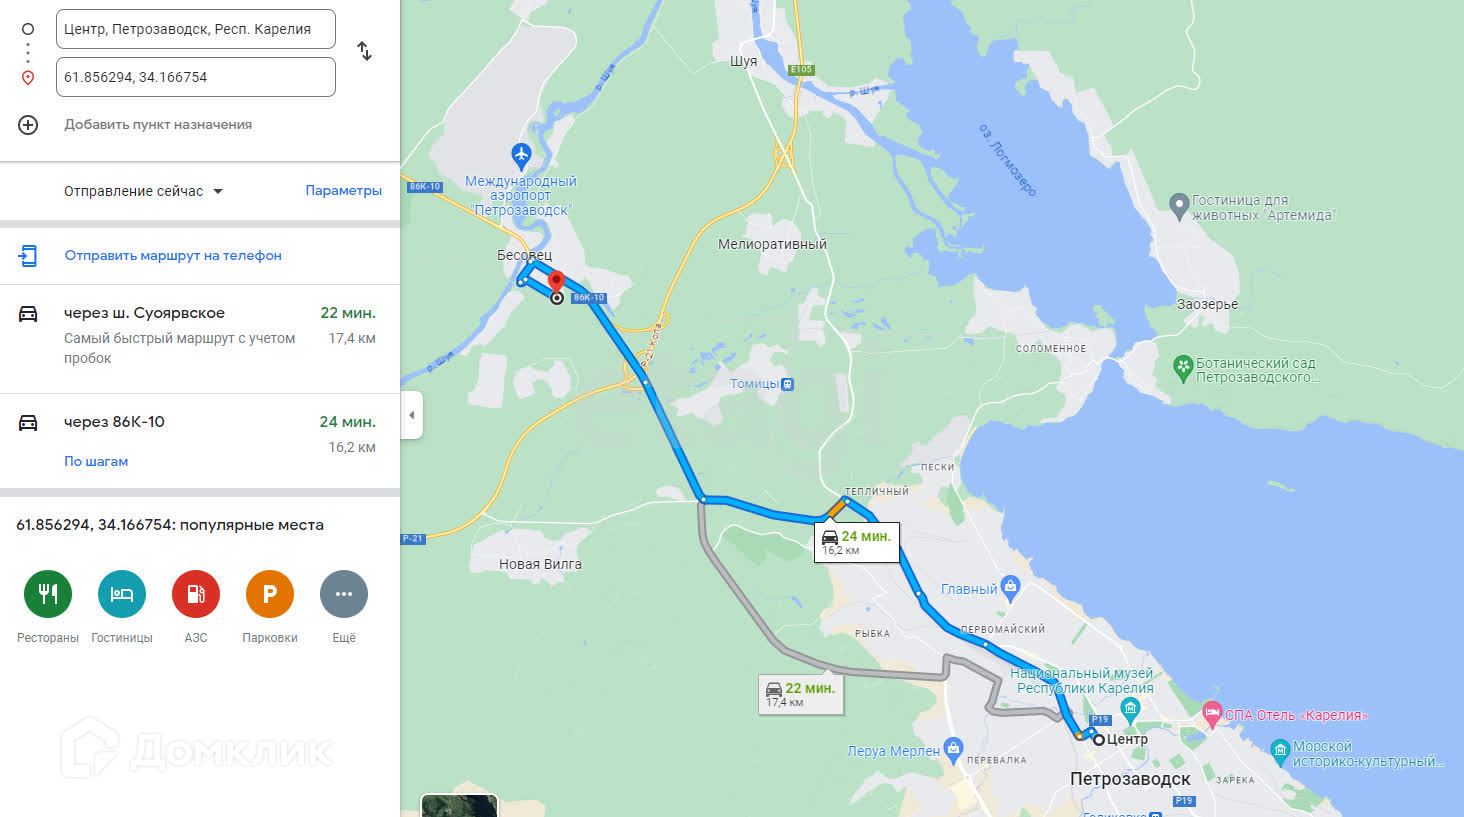Click the red destination pin on map

tap(557, 282)
